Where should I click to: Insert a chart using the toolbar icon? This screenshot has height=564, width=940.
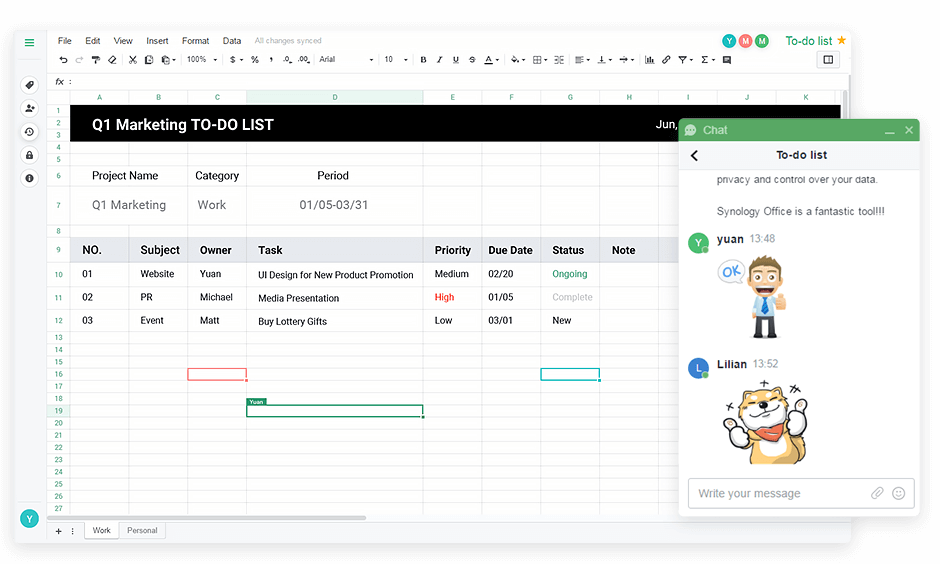pyautogui.click(x=649, y=60)
